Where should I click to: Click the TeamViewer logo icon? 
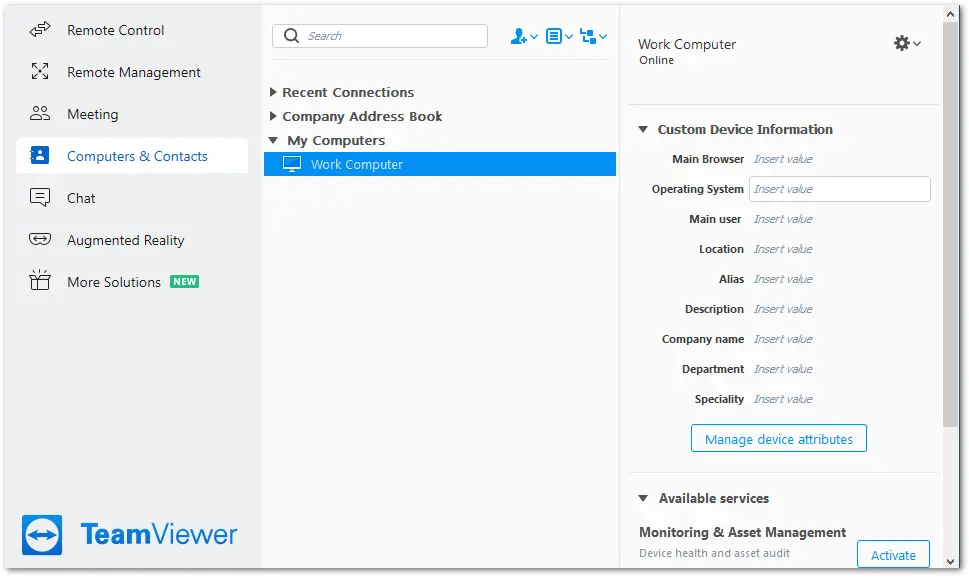(42, 535)
